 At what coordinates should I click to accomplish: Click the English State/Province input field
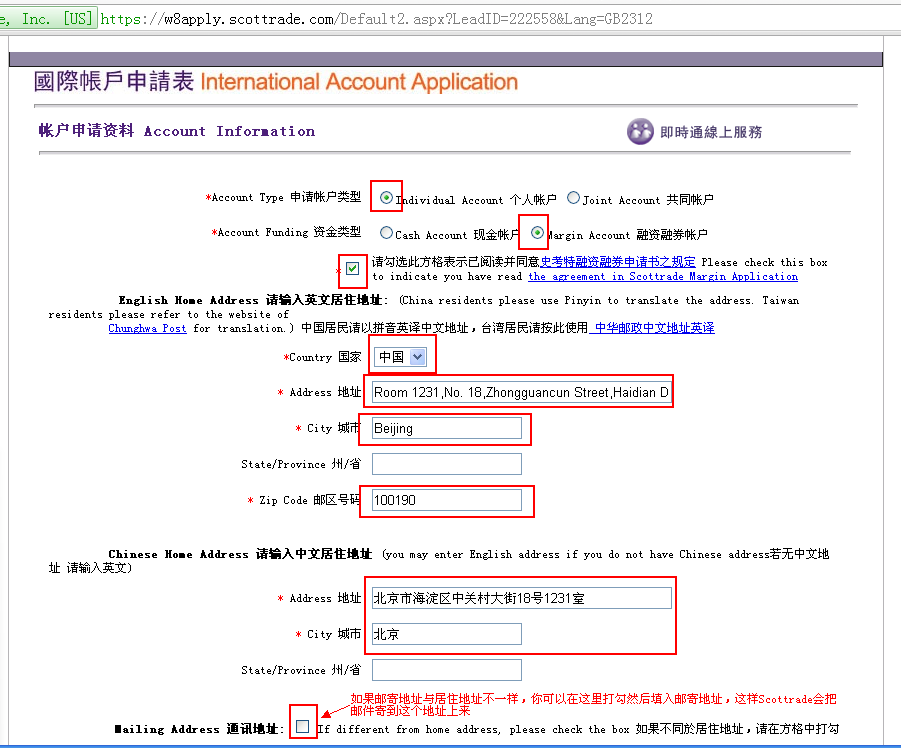[447, 464]
